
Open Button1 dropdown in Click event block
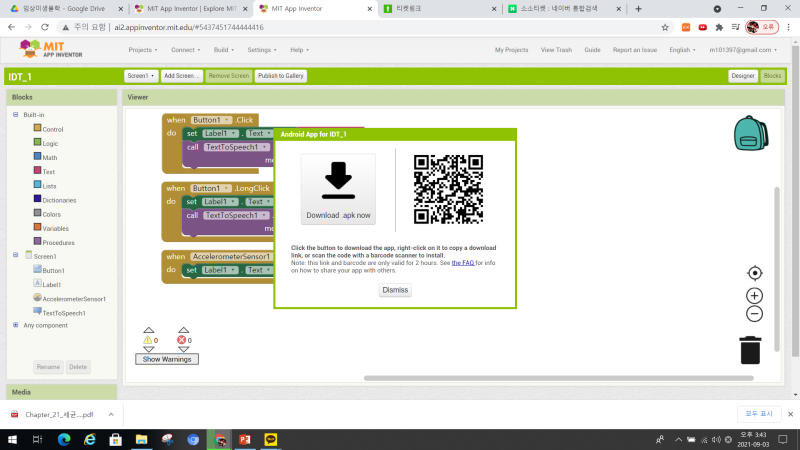pyautogui.click(x=211, y=120)
